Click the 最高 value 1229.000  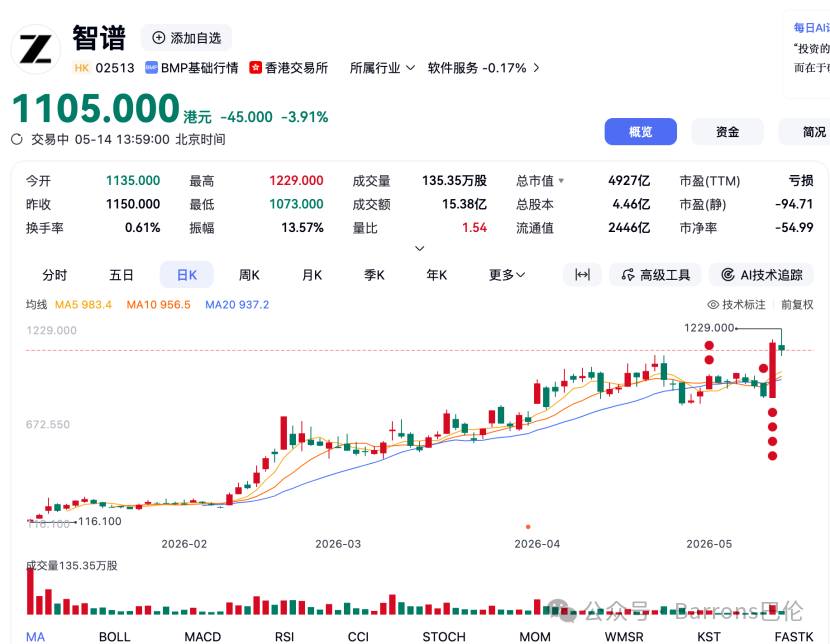(x=296, y=181)
